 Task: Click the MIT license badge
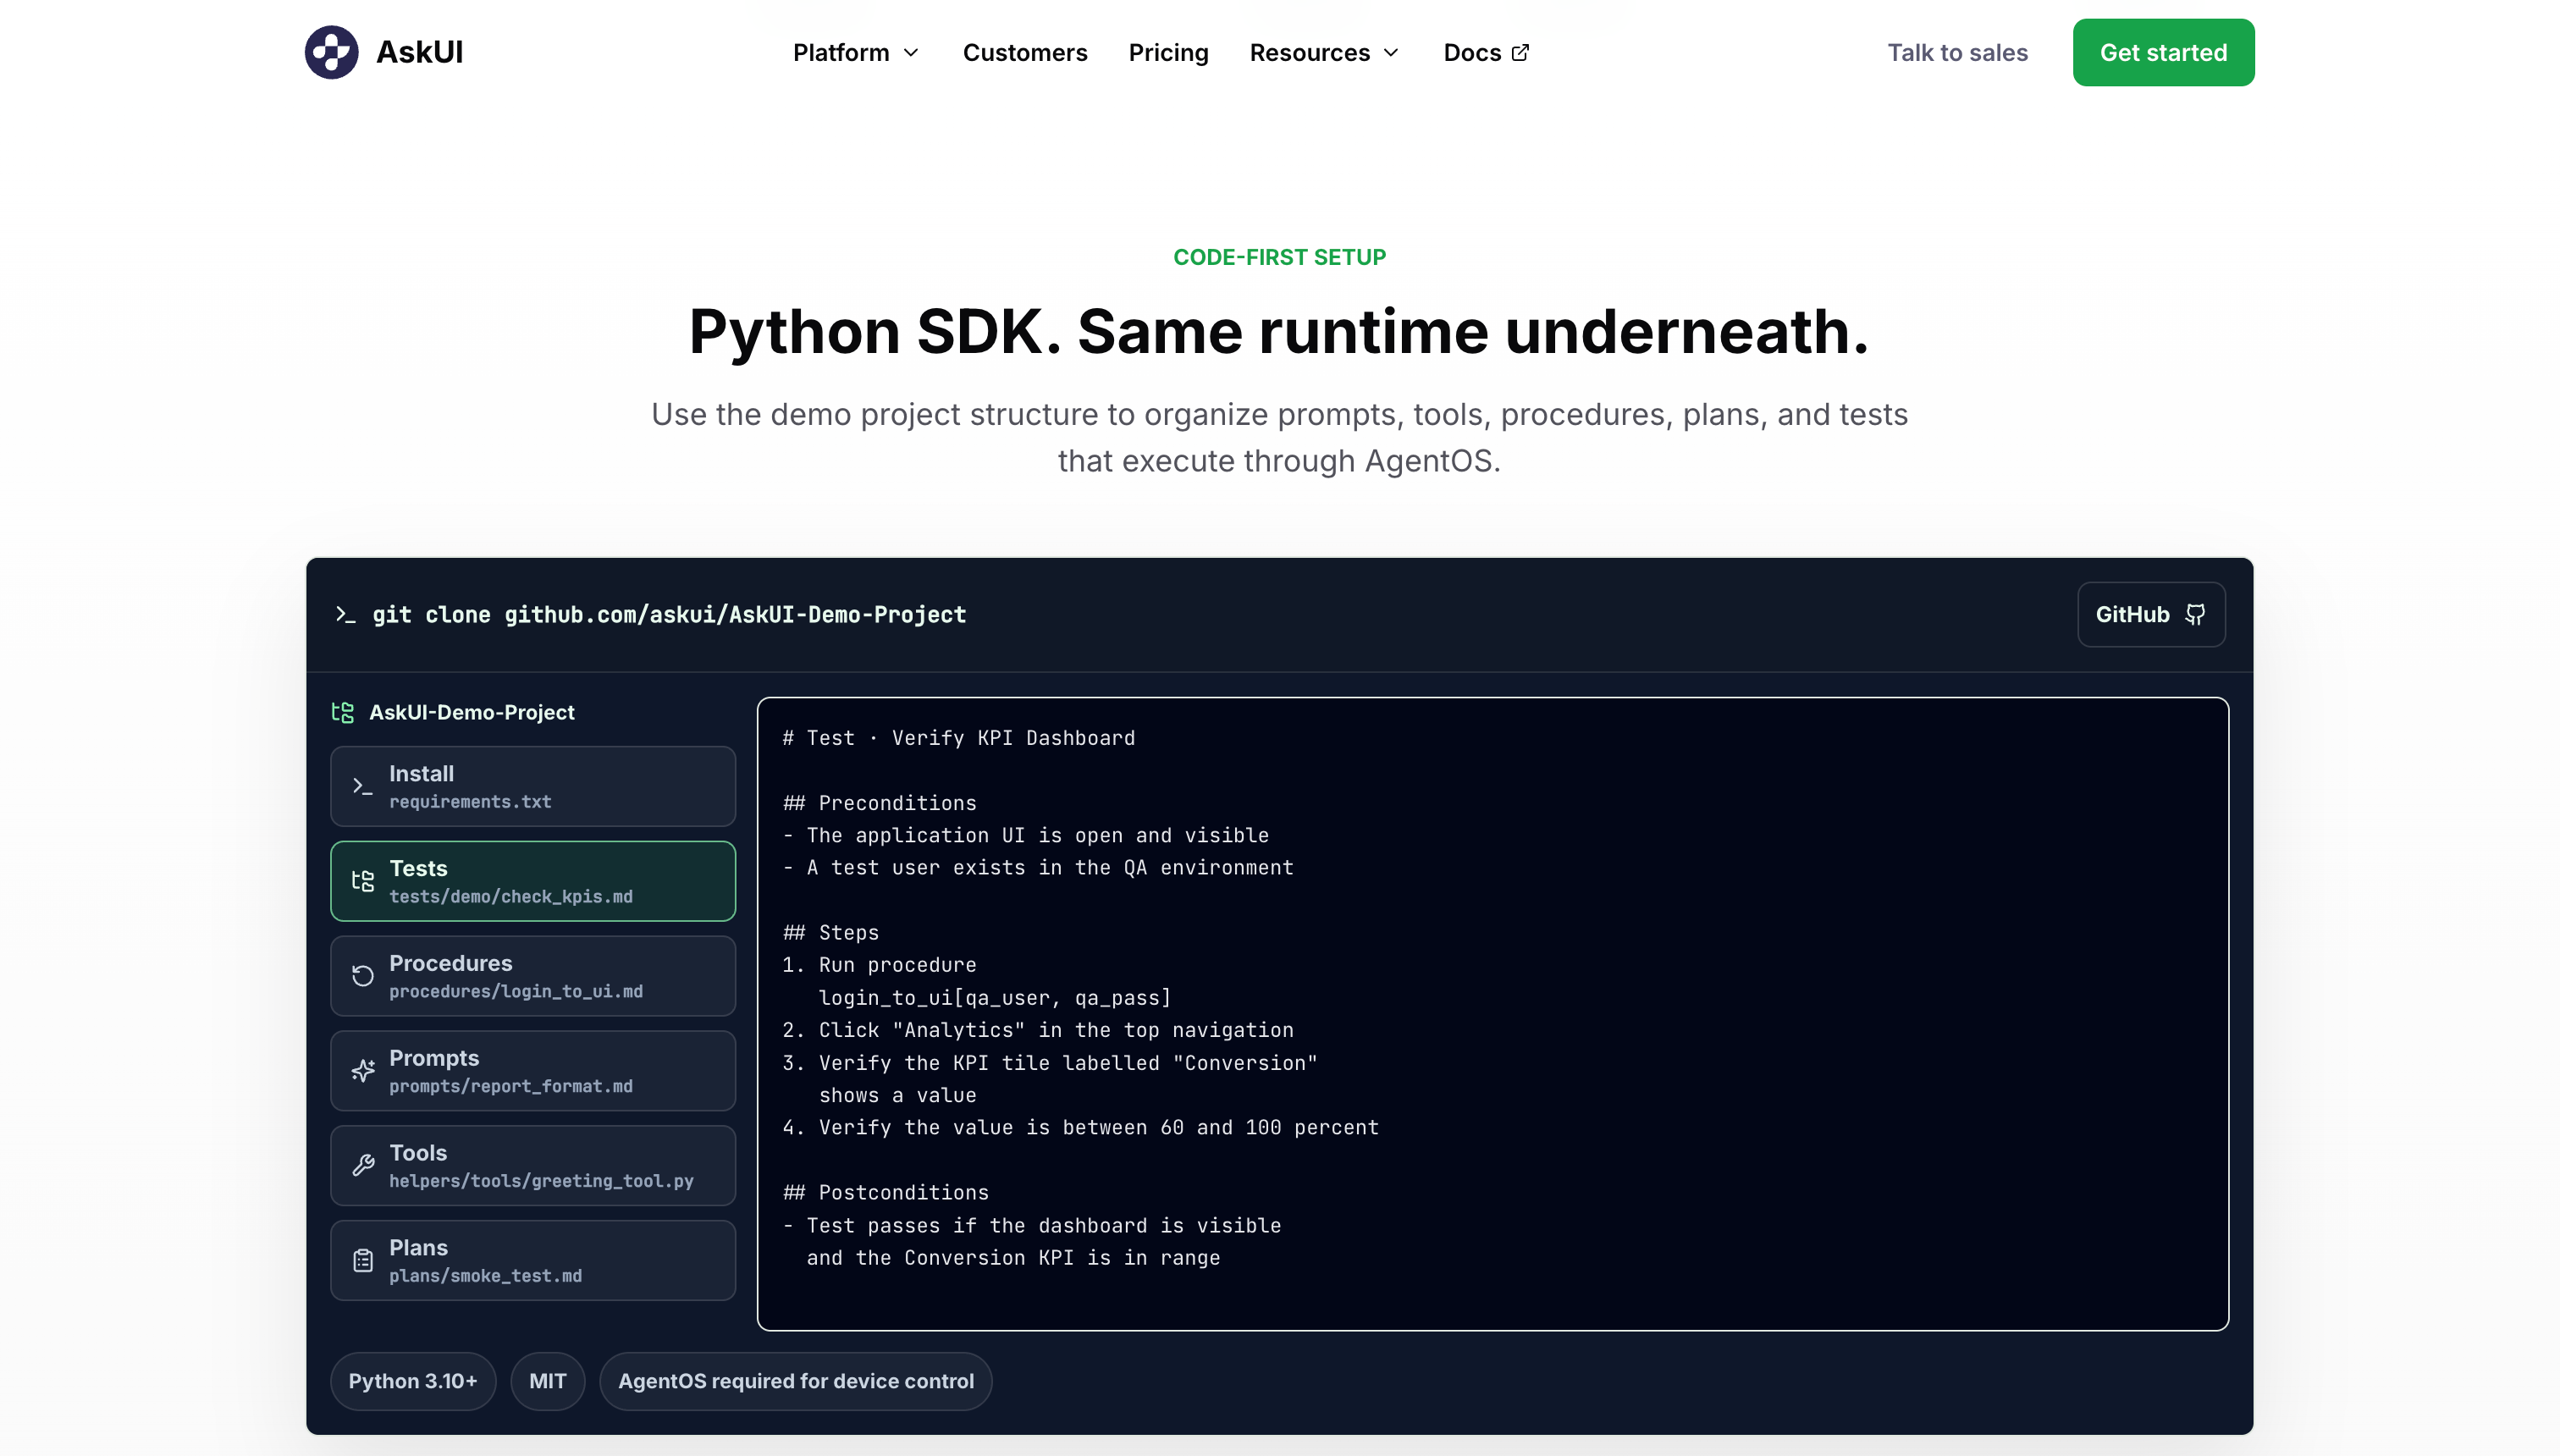click(548, 1381)
